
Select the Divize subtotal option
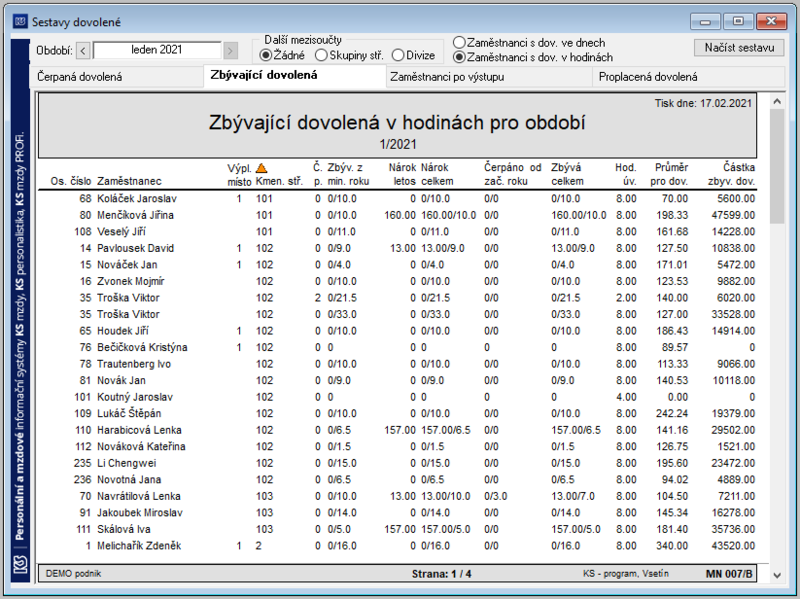click(414, 55)
